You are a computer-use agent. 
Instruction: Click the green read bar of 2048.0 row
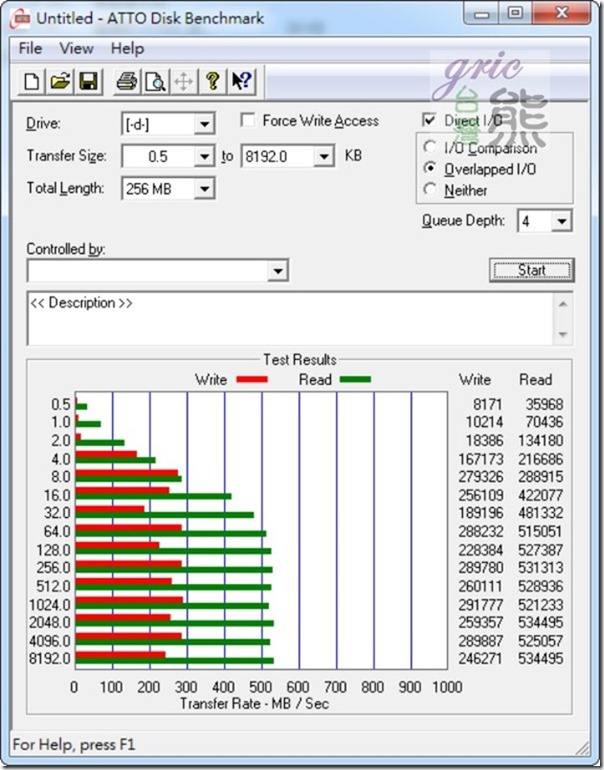coord(174,624)
